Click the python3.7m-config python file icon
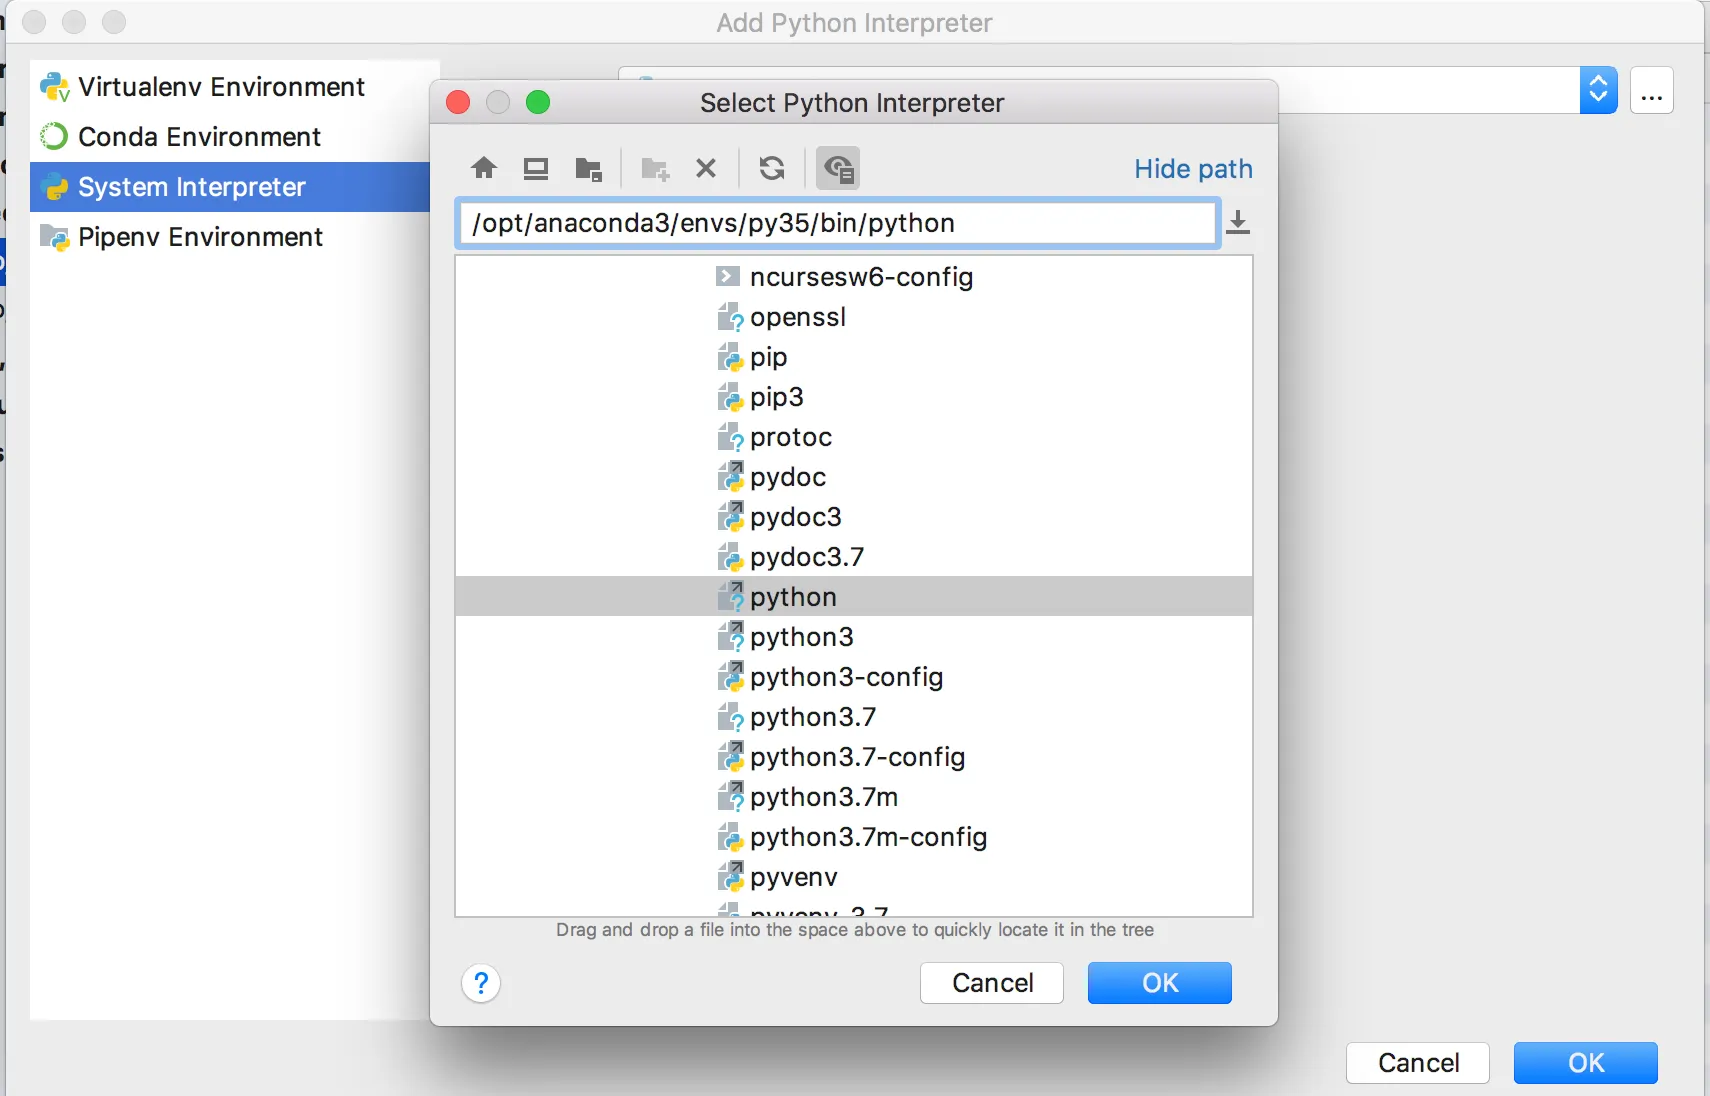 click(x=730, y=837)
